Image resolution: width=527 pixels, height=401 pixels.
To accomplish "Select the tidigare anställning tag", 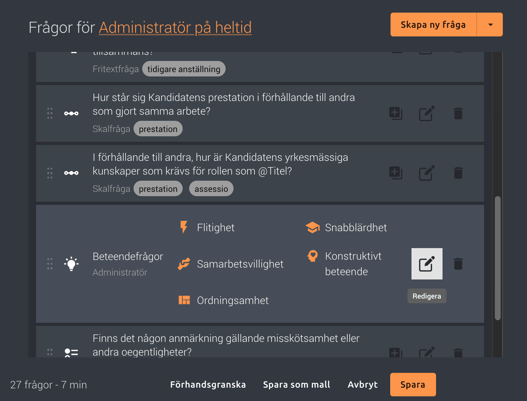I will click(x=184, y=69).
